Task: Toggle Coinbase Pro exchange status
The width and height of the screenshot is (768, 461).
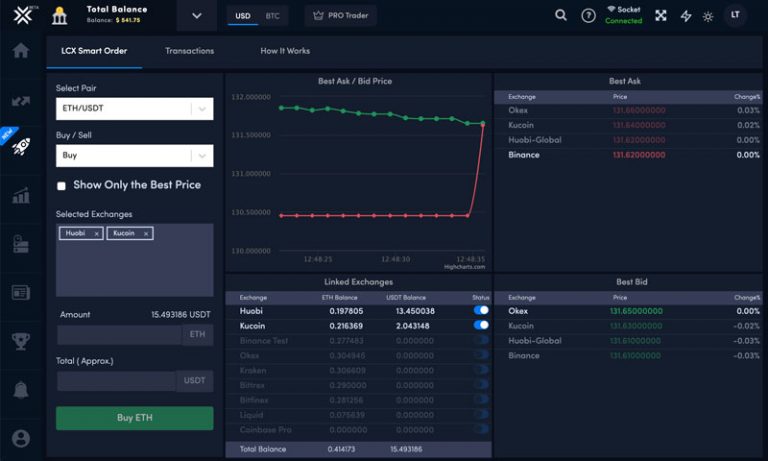Action: 481,429
